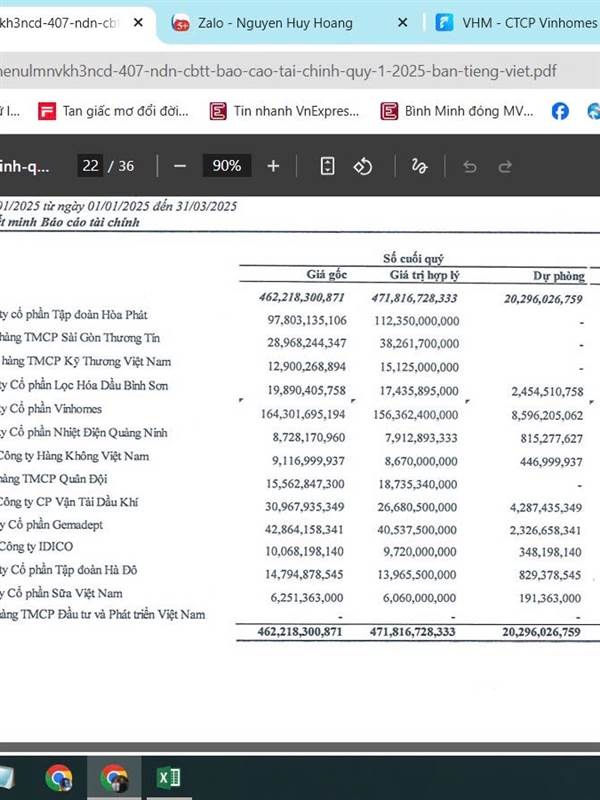Undo the last PDF annotation
The width and height of the screenshot is (600, 800).
(x=470, y=166)
